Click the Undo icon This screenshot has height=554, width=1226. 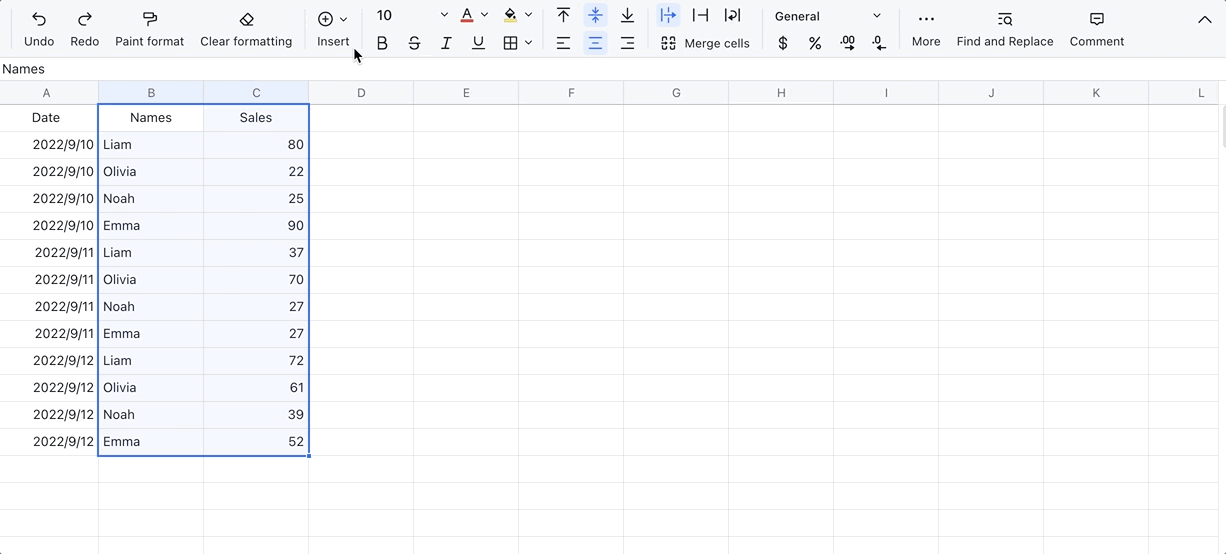coord(39,19)
